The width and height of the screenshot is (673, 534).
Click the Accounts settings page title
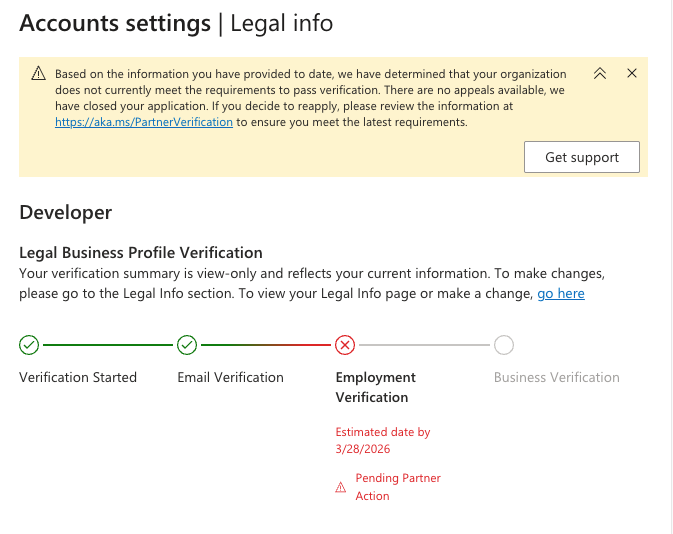tap(115, 22)
